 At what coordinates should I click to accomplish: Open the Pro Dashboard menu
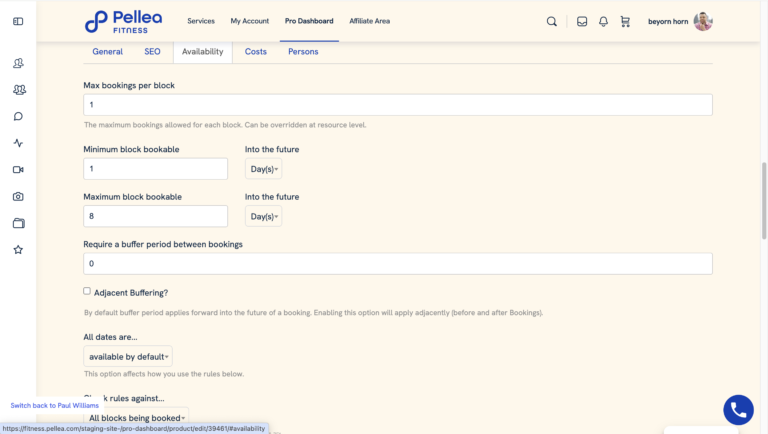[x=309, y=21]
